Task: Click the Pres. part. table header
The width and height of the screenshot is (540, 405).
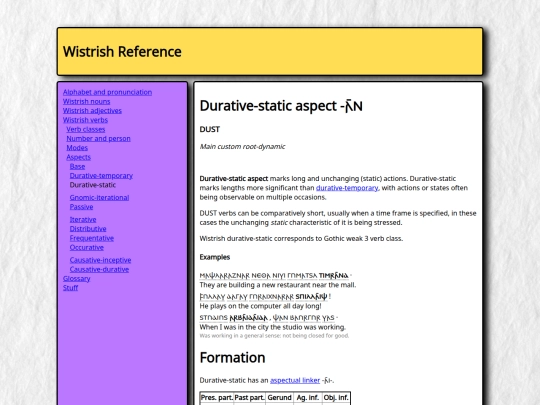Action: 217,398
